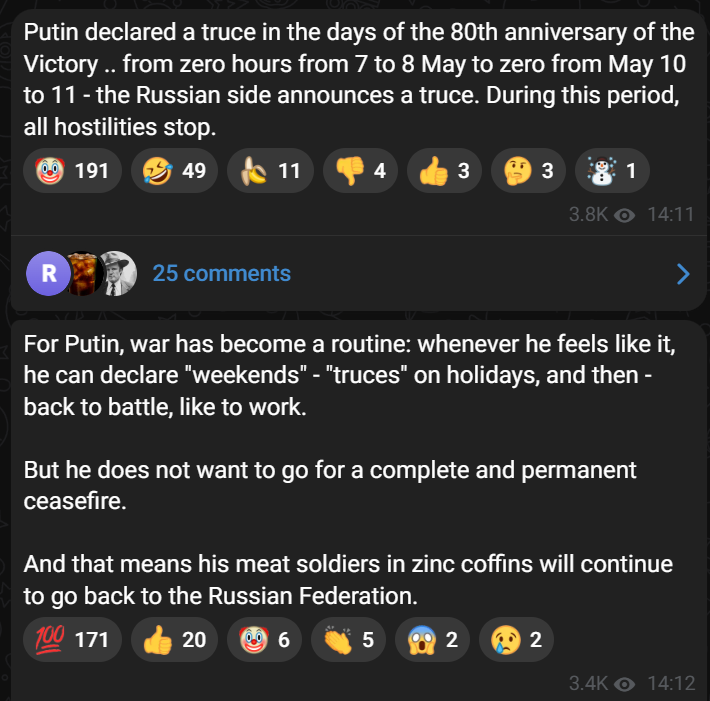
Task: Click the man in hat commenter avatar
Action: (x=117, y=273)
